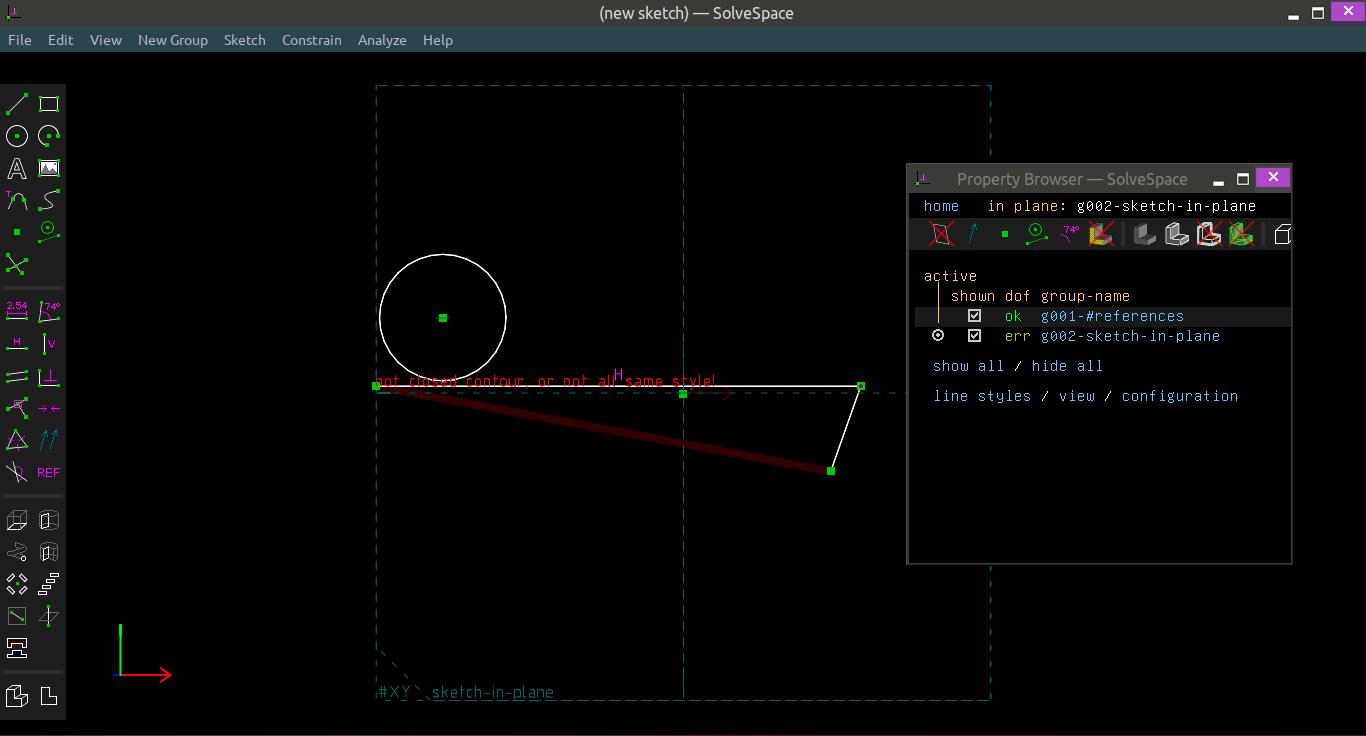Apply the horizontal constraint tool
The image size is (1366, 736).
tap(17, 344)
